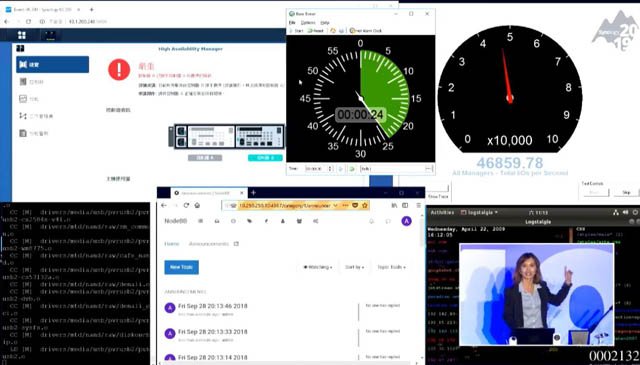Click Start in the timer toolbar
This screenshot has width=640, height=365.
click(296, 31)
